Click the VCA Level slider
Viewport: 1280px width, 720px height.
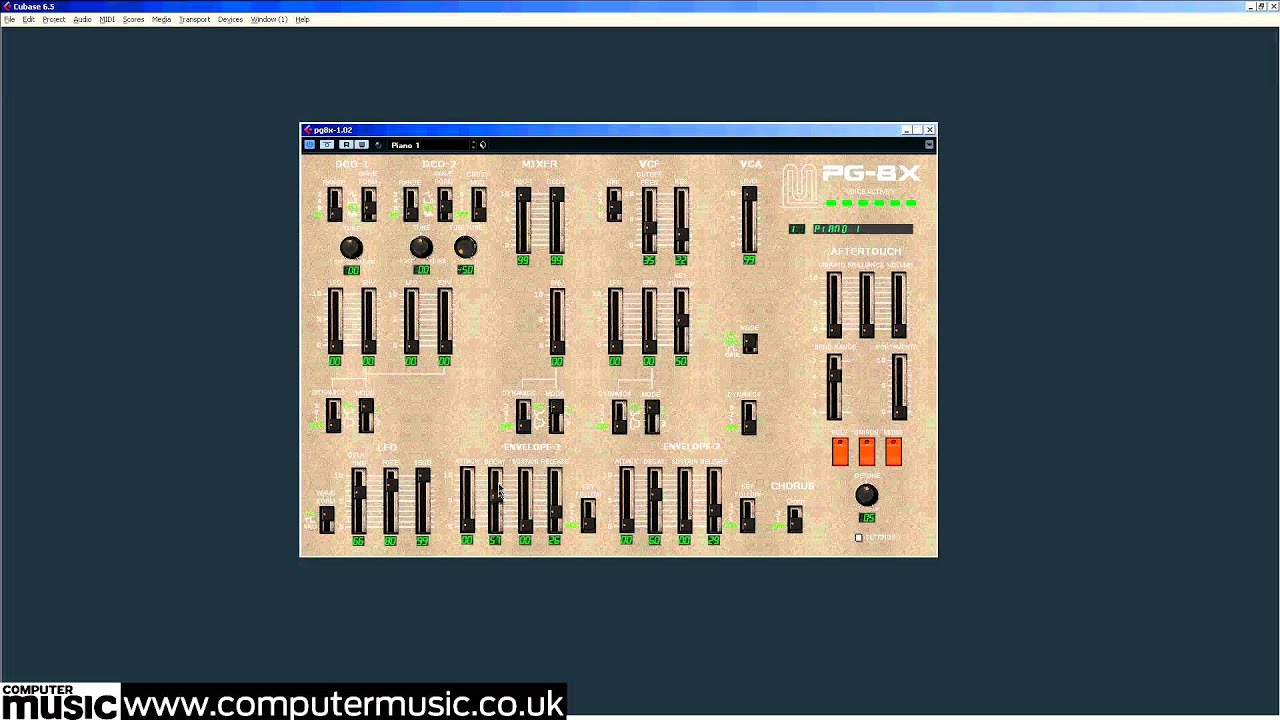point(749,222)
